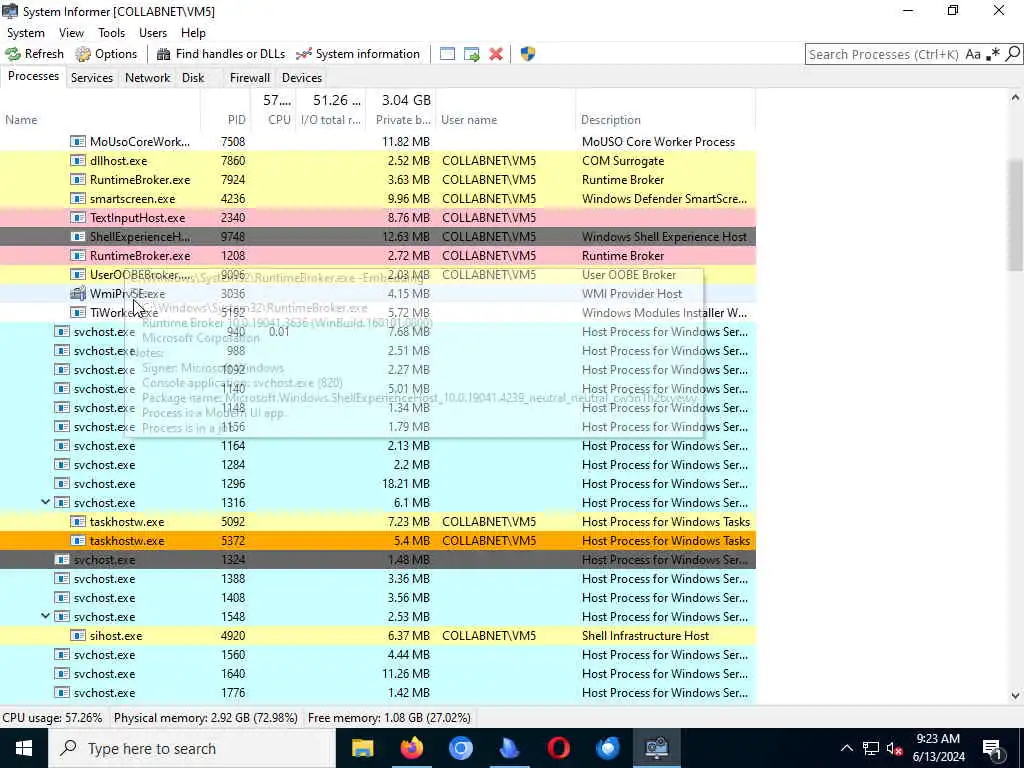Open Windows Start menu
This screenshot has width=1024, height=768.
click(x=24, y=748)
